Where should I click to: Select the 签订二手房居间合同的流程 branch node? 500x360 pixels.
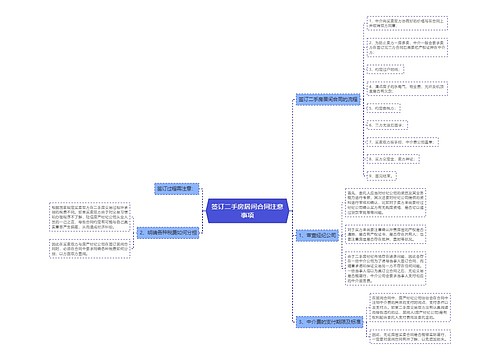pyautogui.click(x=328, y=99)
